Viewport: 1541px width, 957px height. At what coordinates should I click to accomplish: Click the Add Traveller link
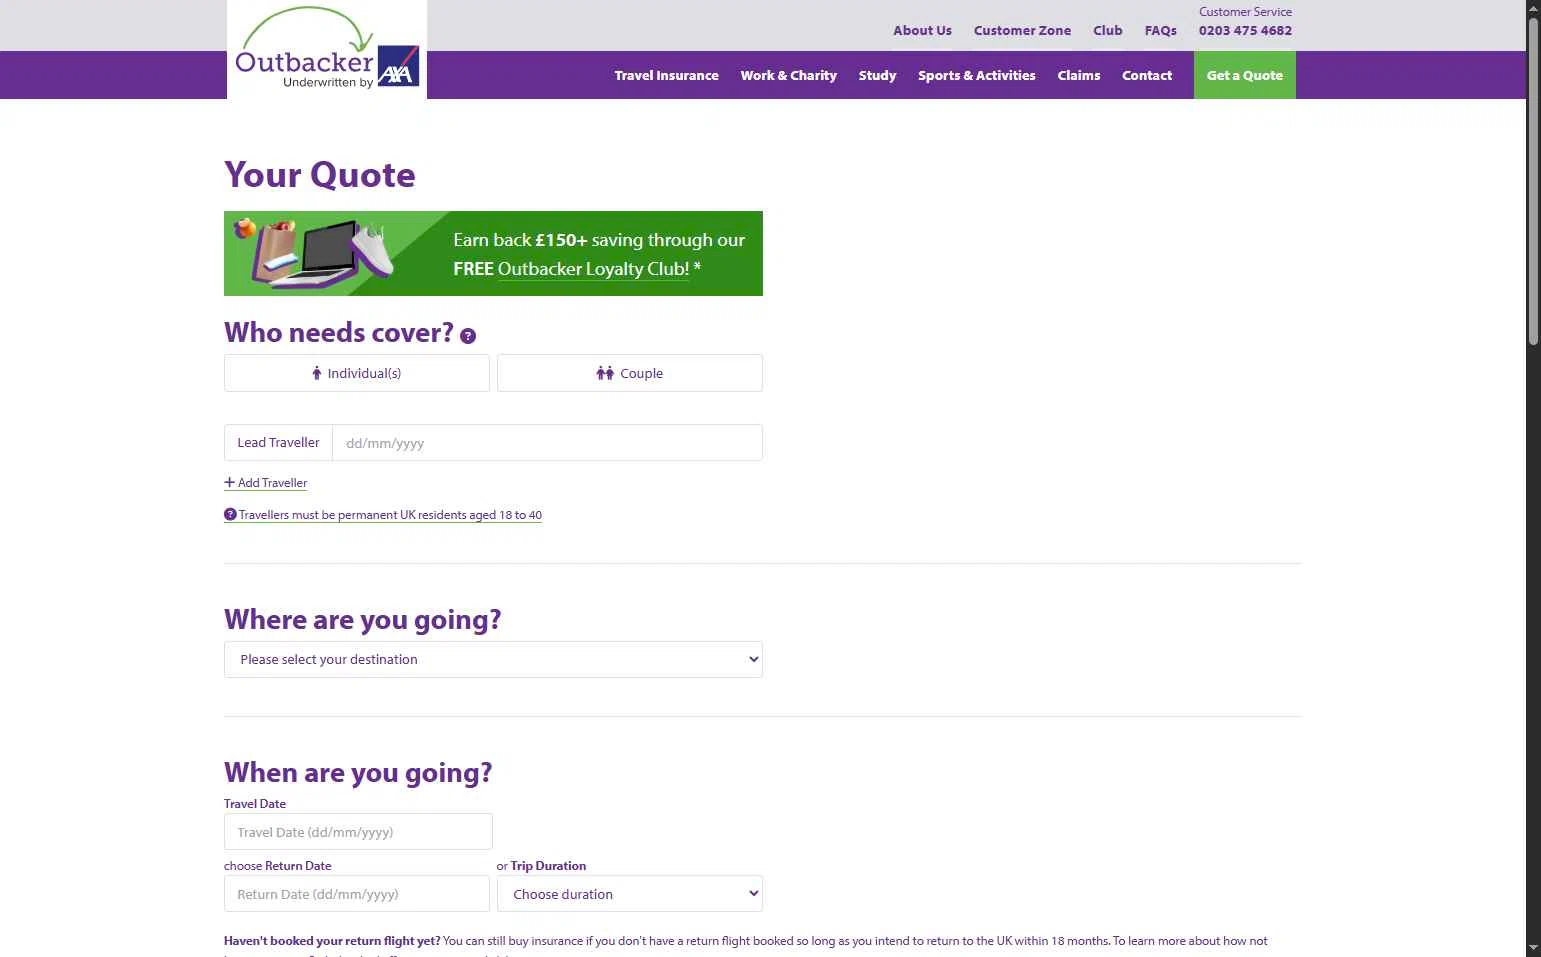point(266,483)
